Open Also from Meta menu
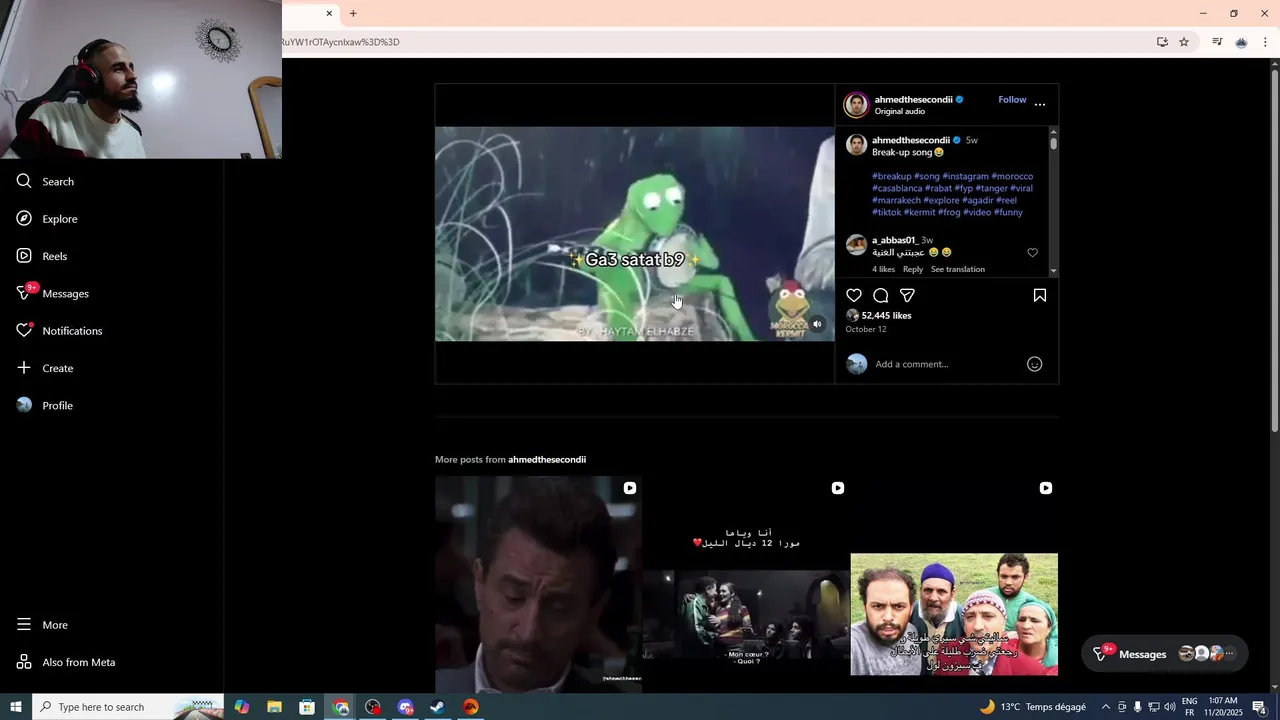The height and width of the screenshot is (720, 1280). point(66,662)
